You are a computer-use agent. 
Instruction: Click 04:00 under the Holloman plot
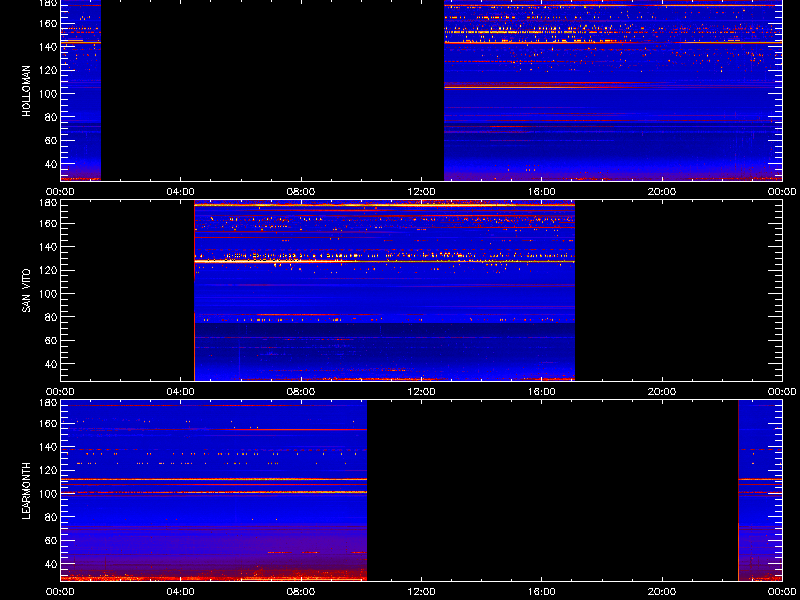(x=181, y=192)
